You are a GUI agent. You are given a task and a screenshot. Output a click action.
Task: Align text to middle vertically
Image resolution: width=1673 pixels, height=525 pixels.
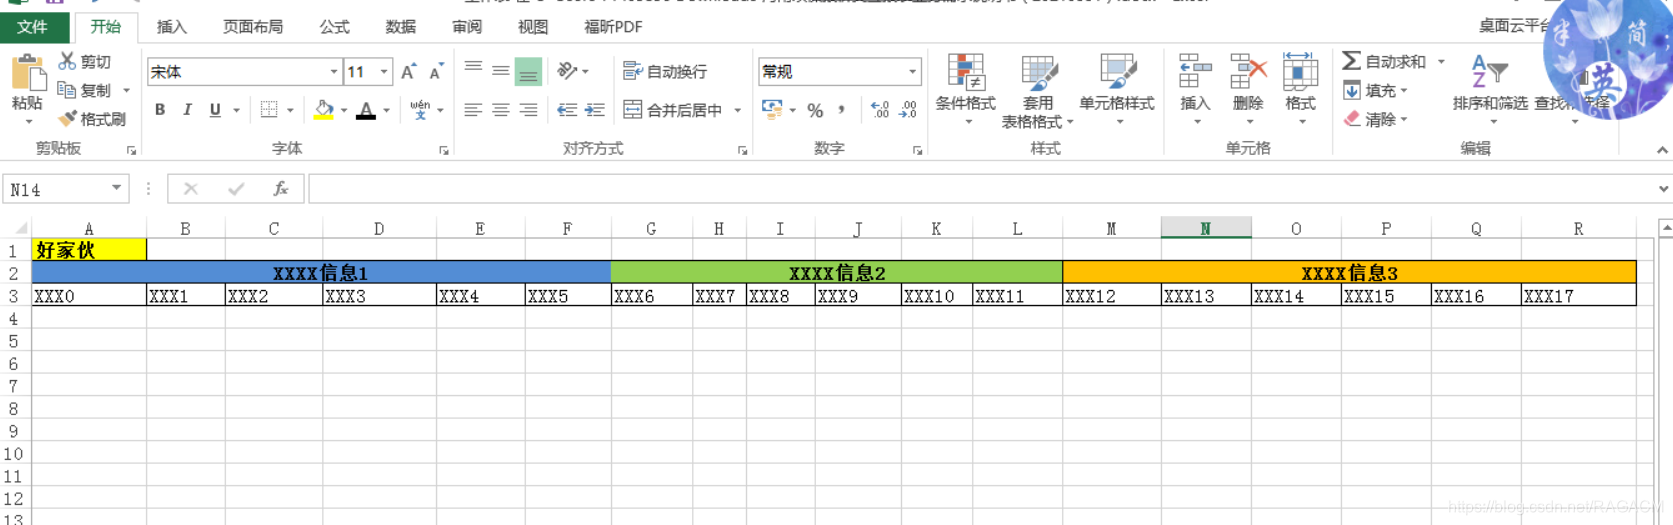[500, 71]
